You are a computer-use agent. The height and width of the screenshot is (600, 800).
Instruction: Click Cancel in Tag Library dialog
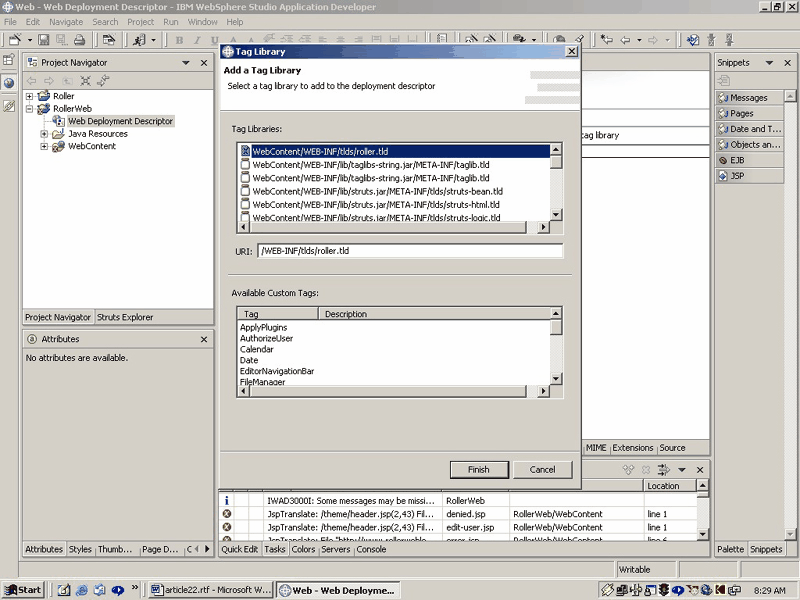[x=542, y=470]
